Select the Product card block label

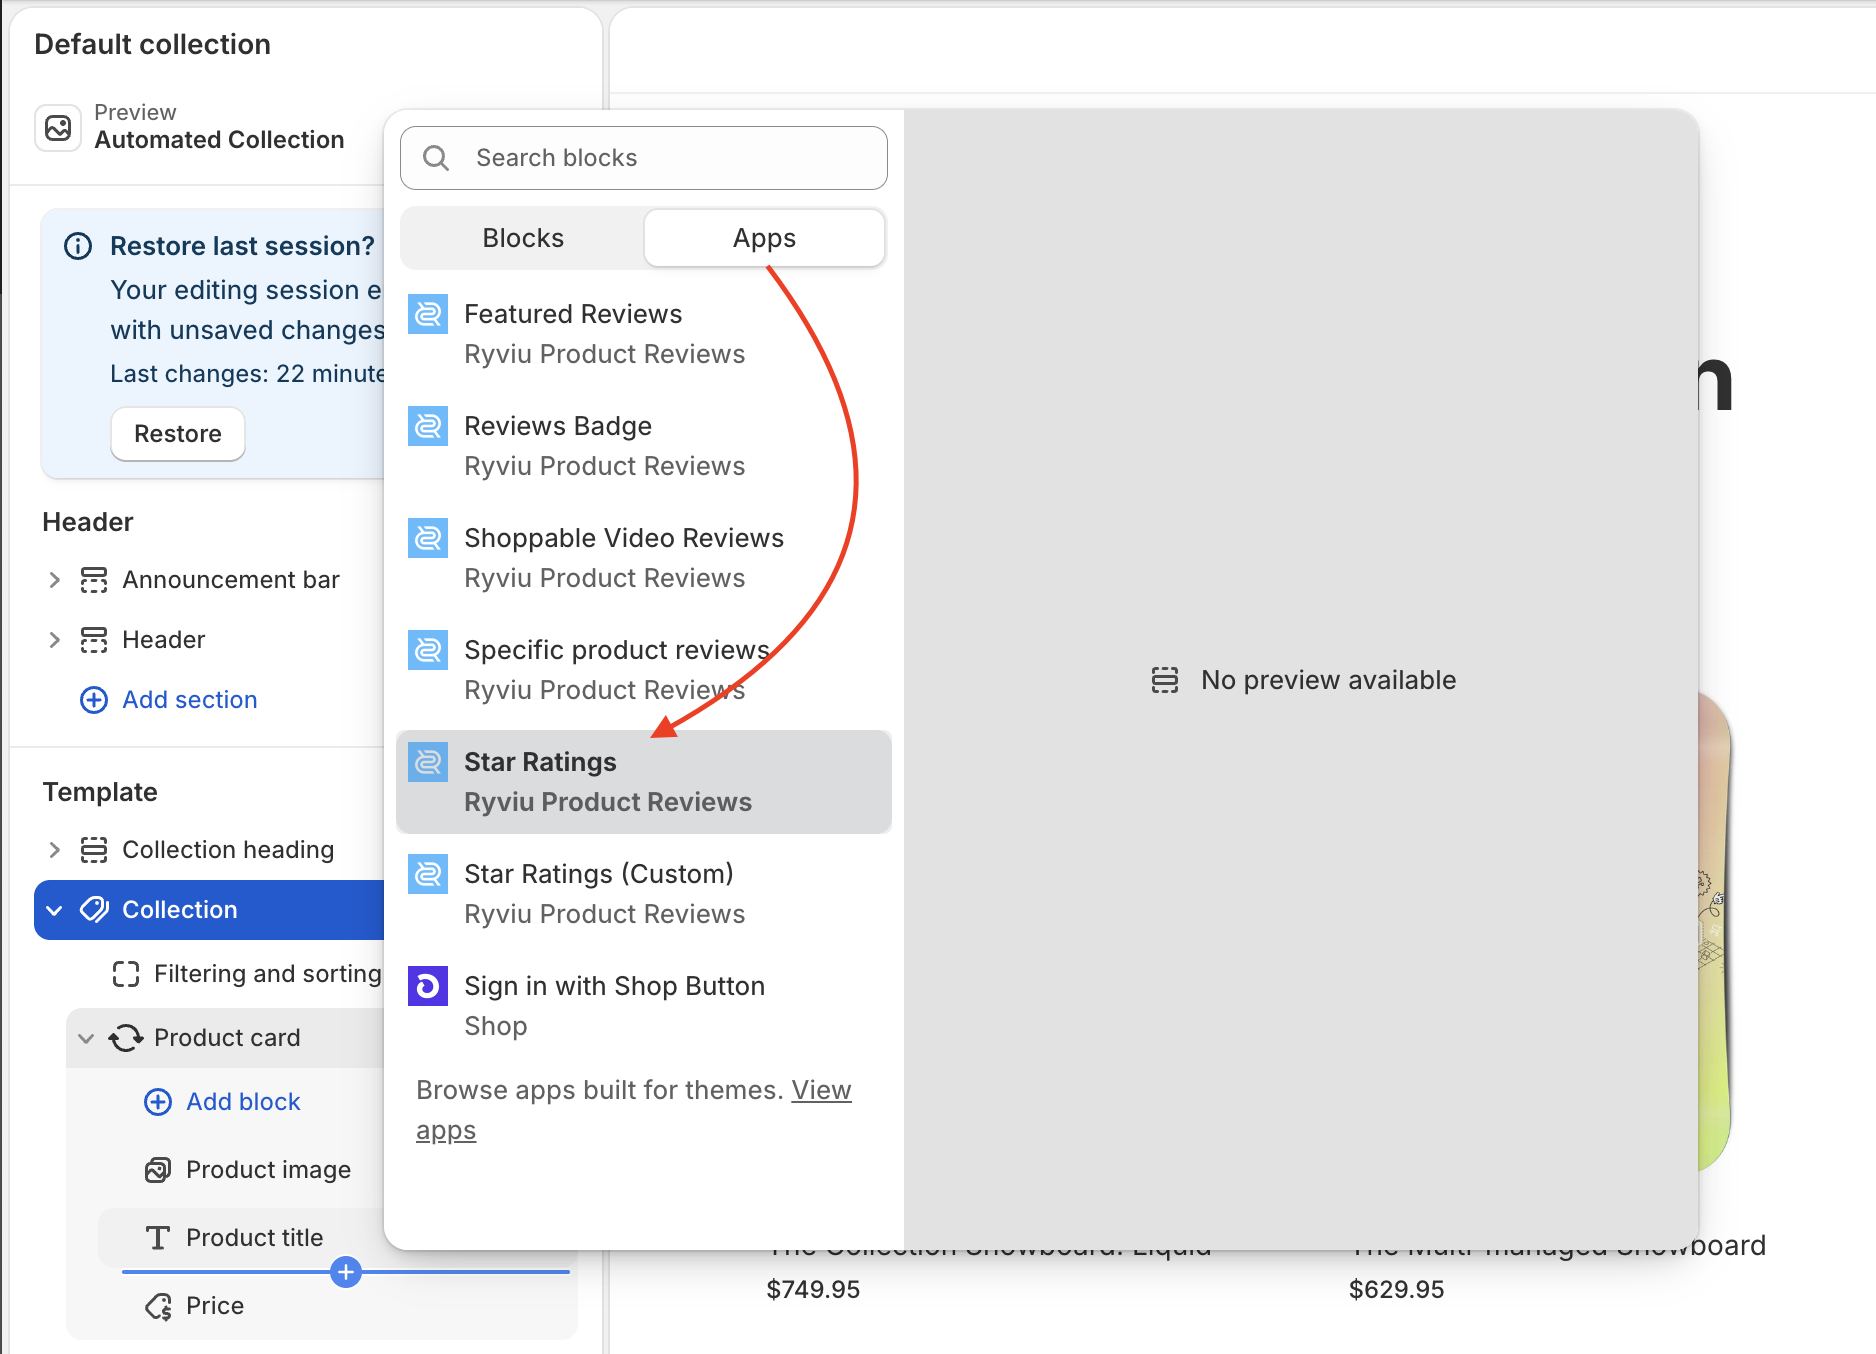(x=227, y=1038)
